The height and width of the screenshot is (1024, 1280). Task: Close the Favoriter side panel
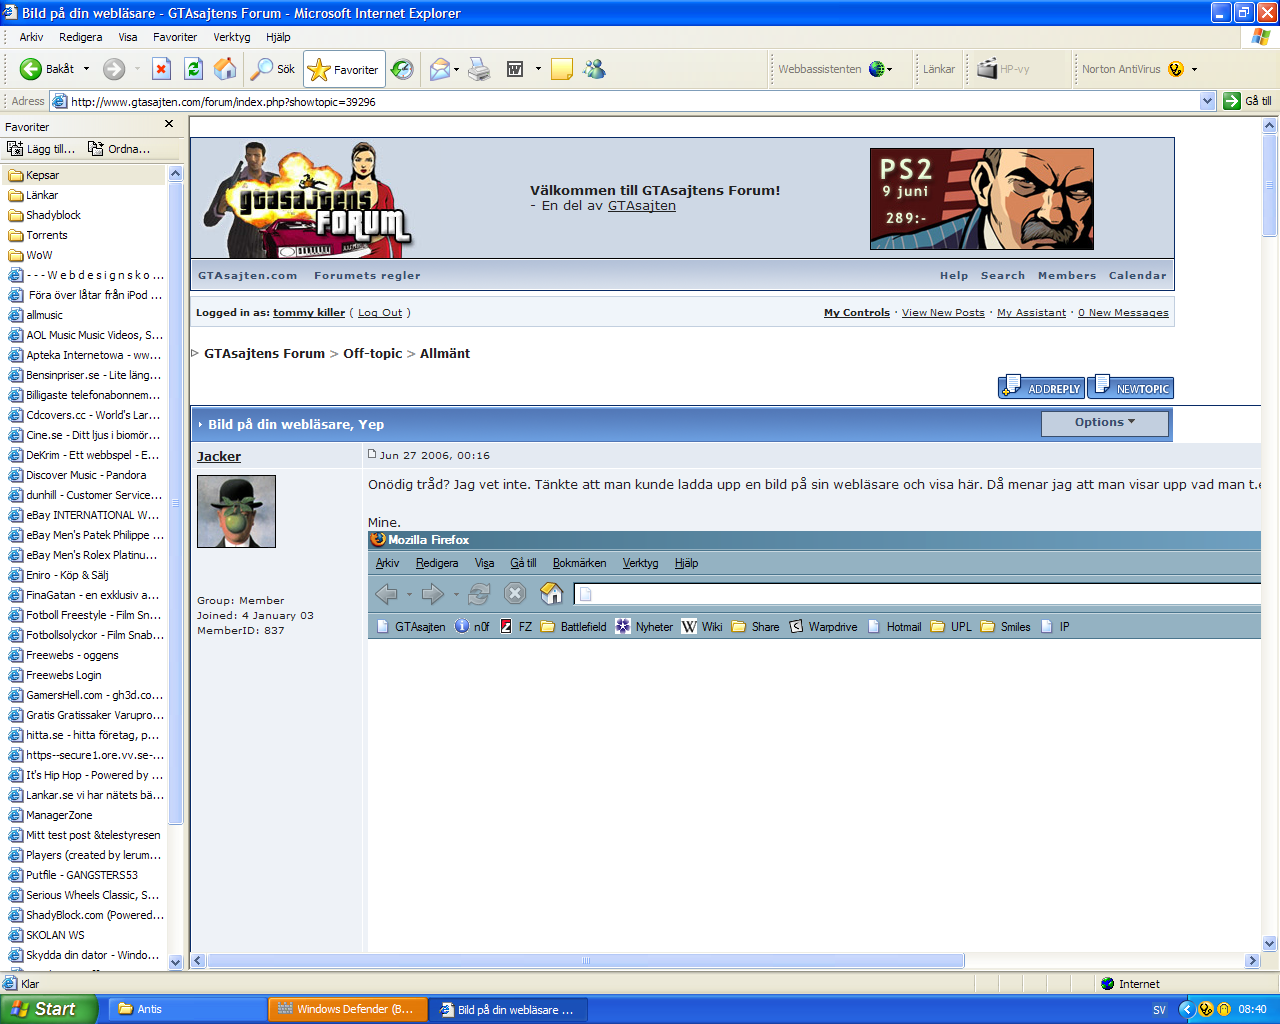(x=169, y=124)
